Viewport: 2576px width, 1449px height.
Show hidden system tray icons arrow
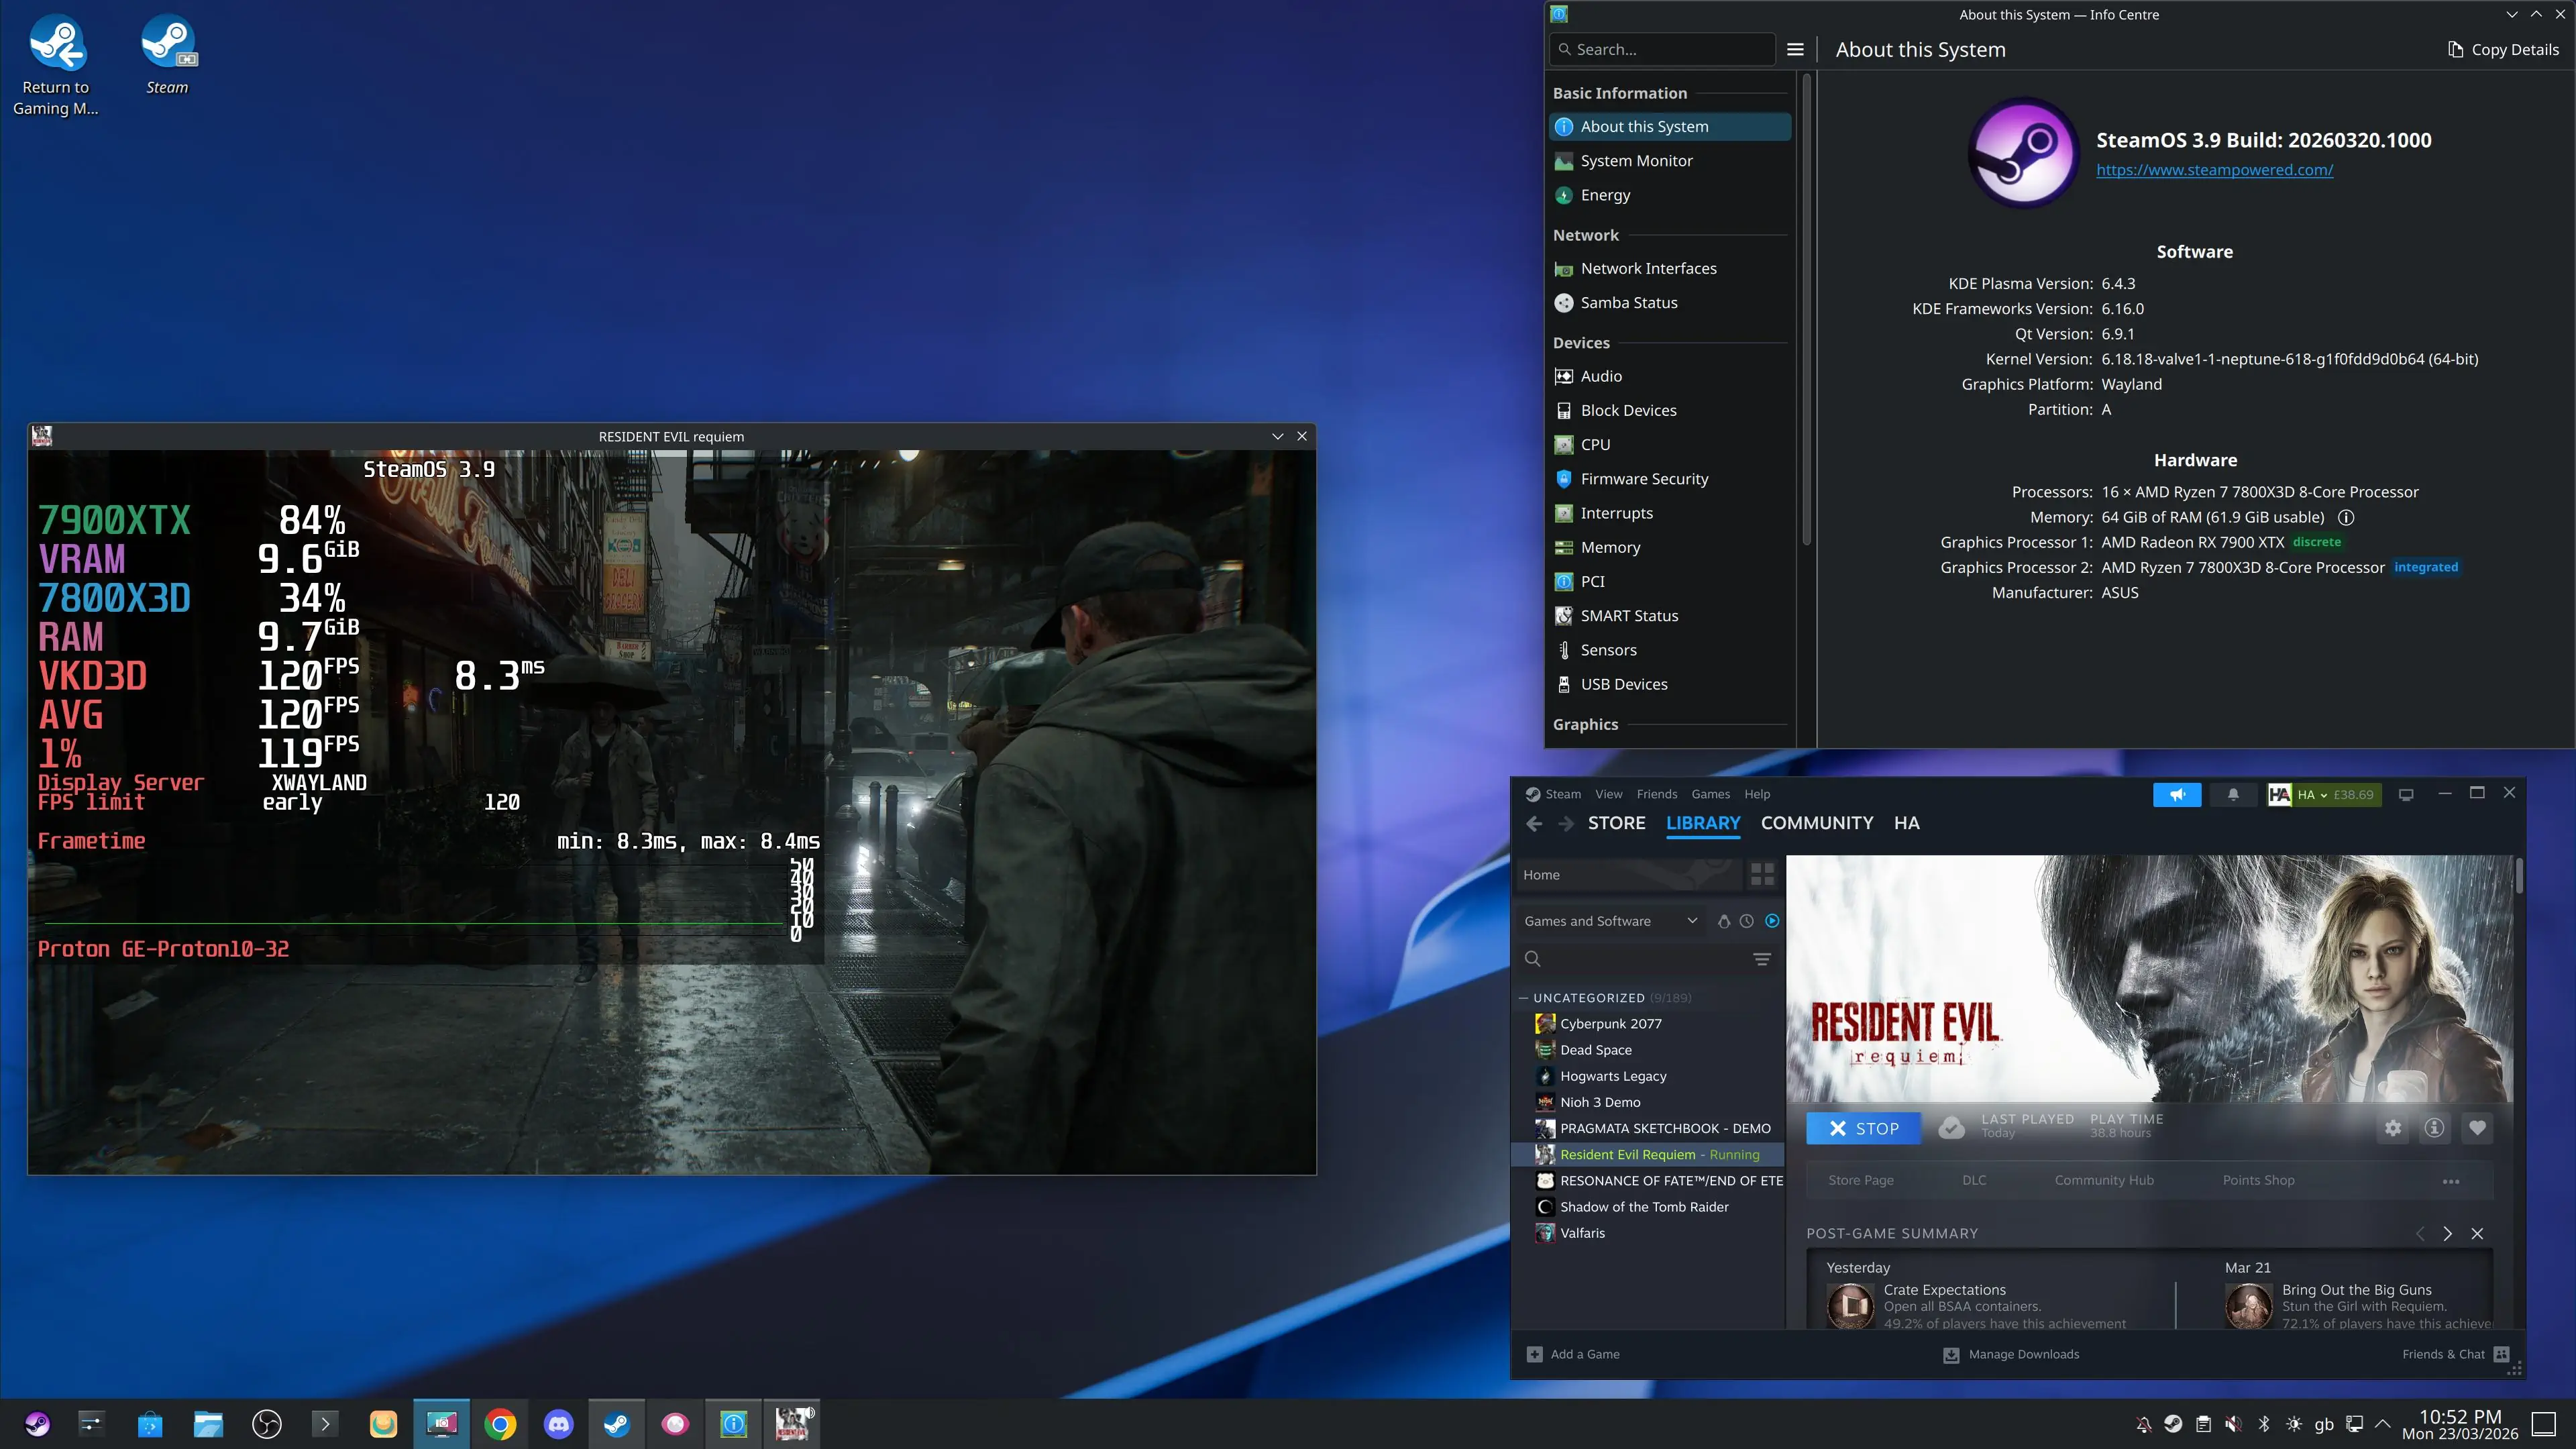coord(2383,1424)
